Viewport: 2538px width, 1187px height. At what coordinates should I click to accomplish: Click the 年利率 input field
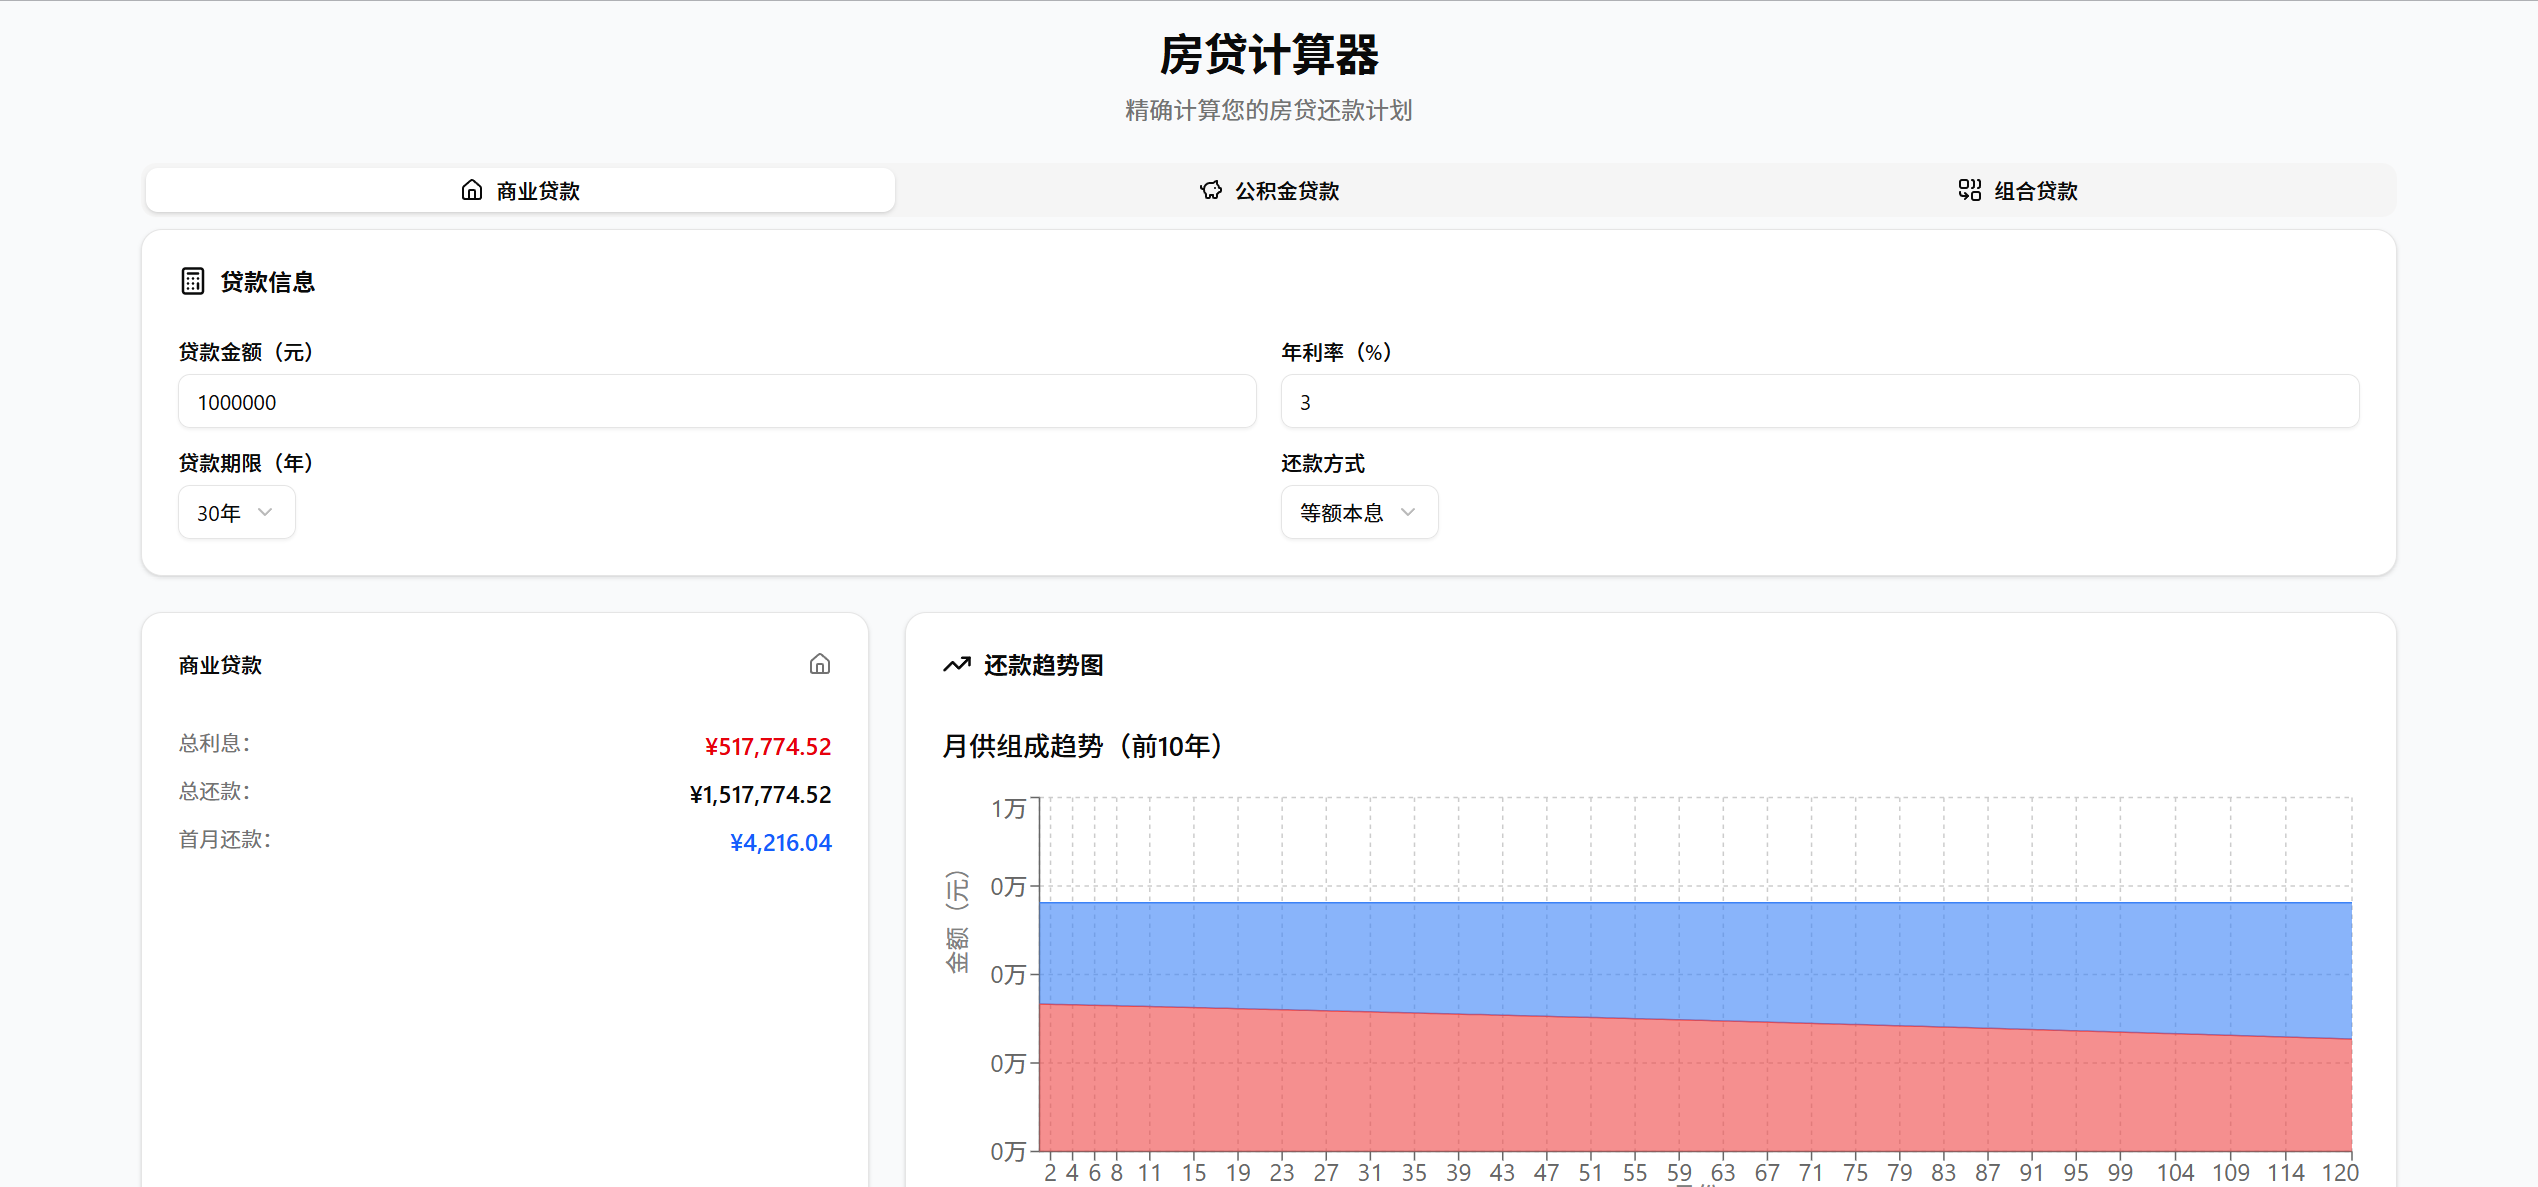point(1819,402)
